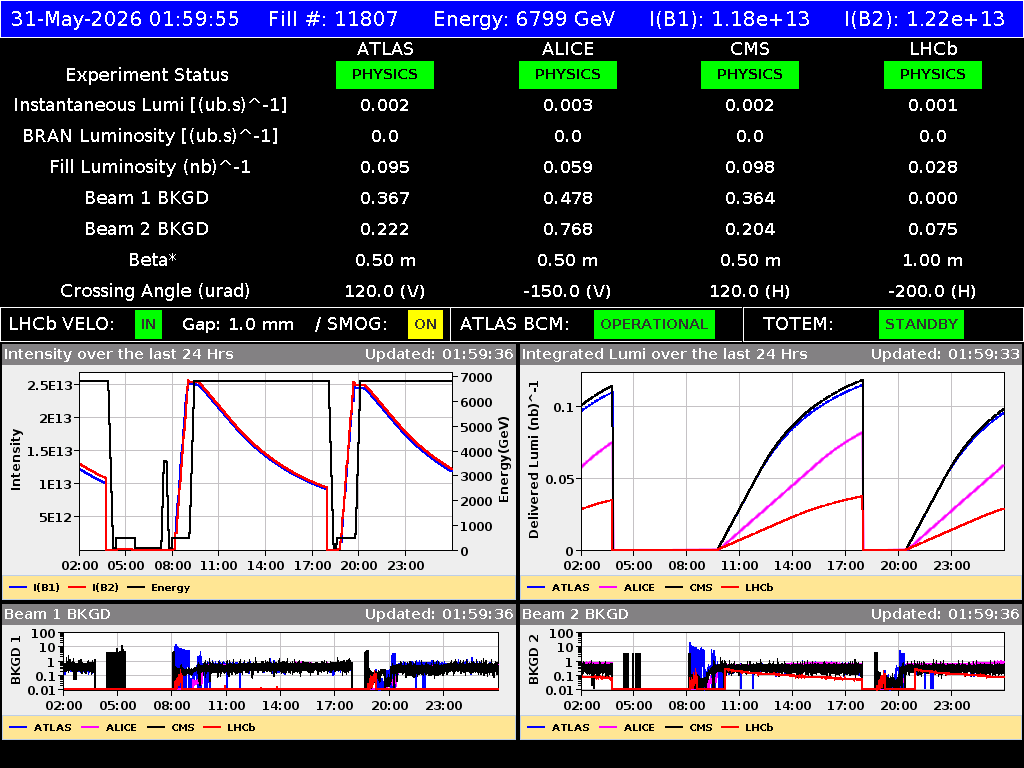Click CMS legend entry in Beam 2 BKGD chart
This screenshot has height=768, width=1024.
click(689, 727)
